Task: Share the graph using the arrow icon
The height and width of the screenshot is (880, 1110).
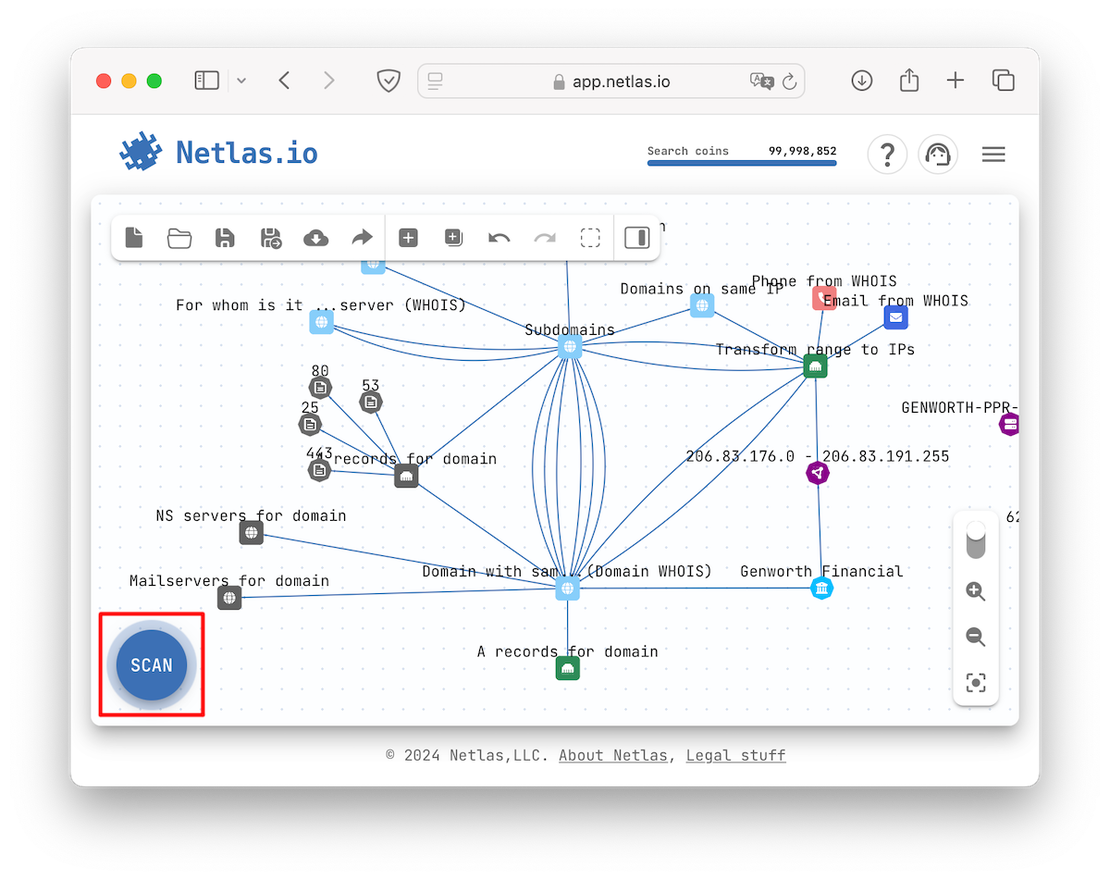Action: point(362,237)
